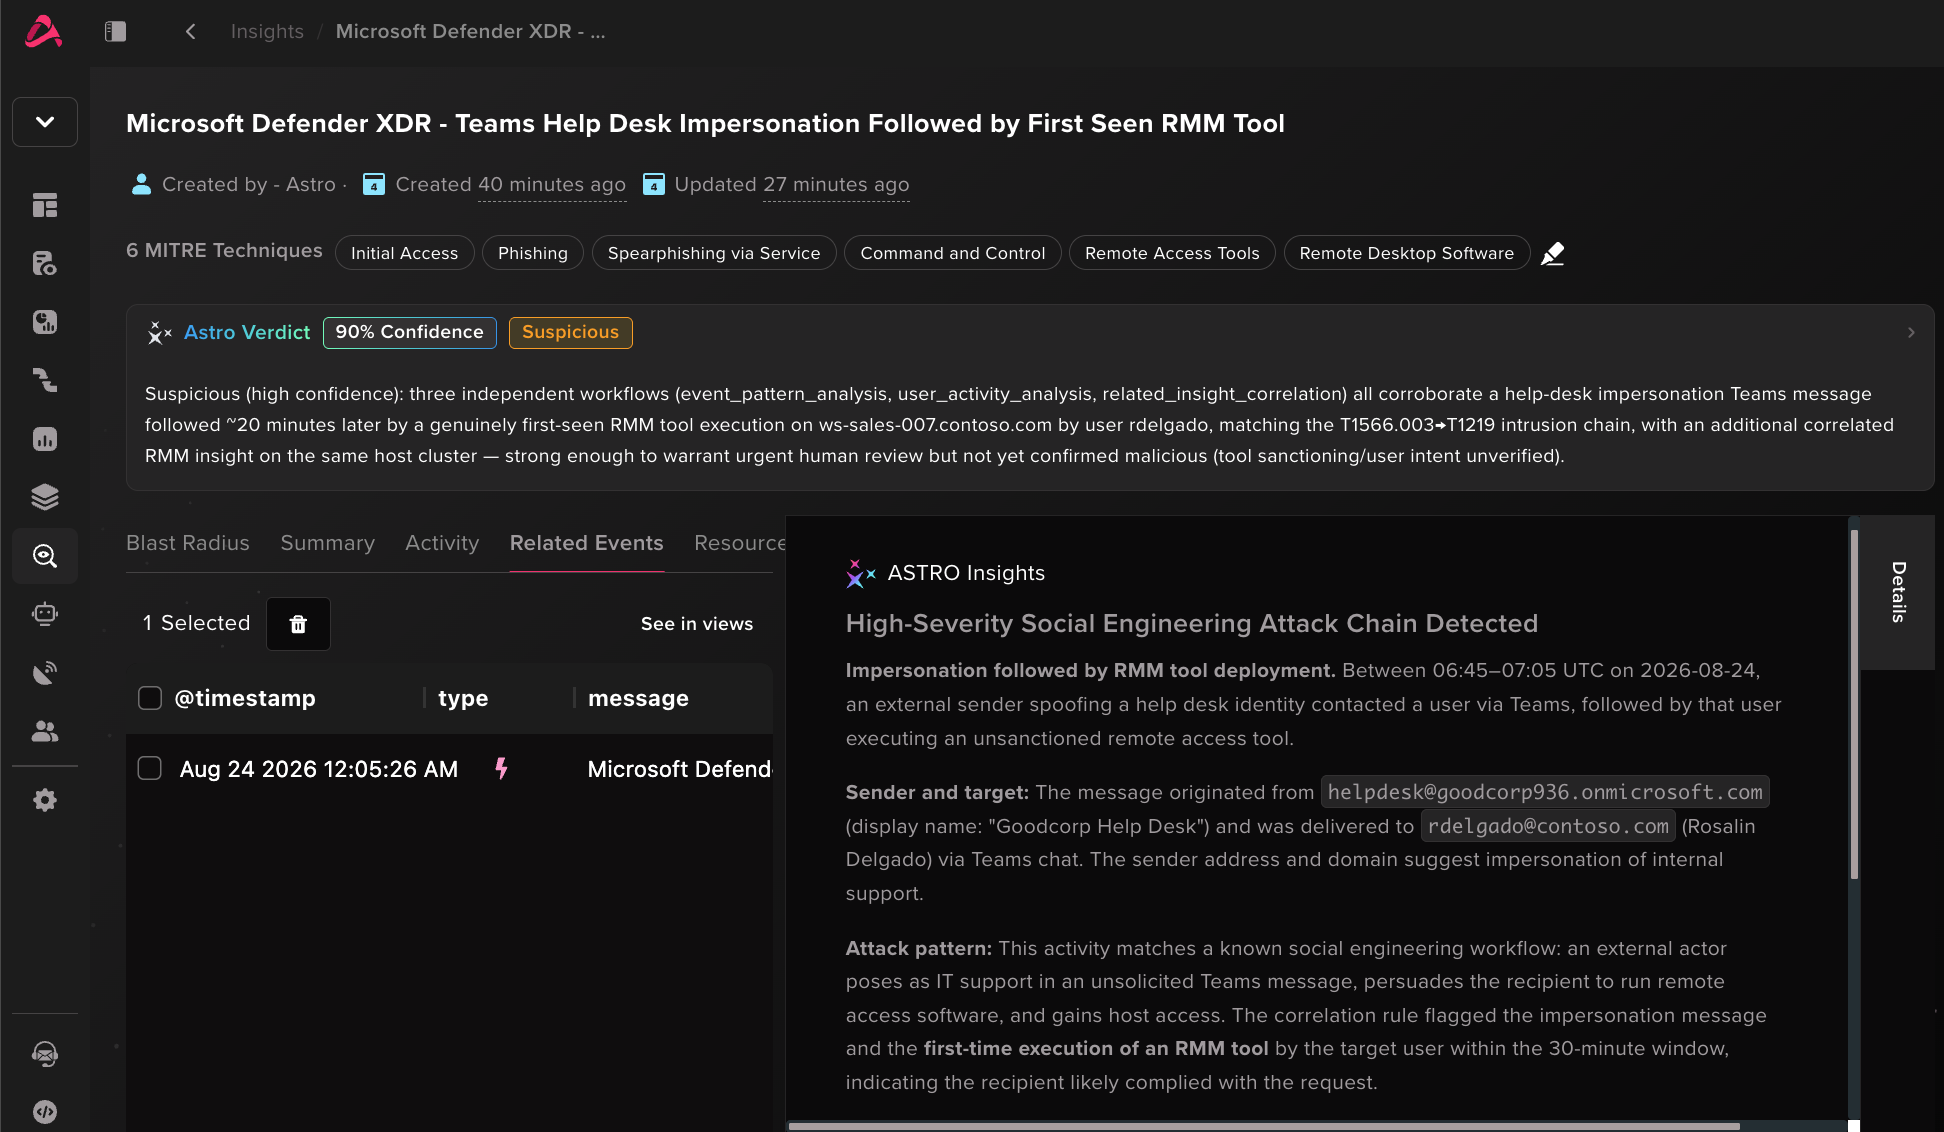1944x1132 pixels.
Task: Open the settings gear in sidebar
Action: click(x=45, y=800)
